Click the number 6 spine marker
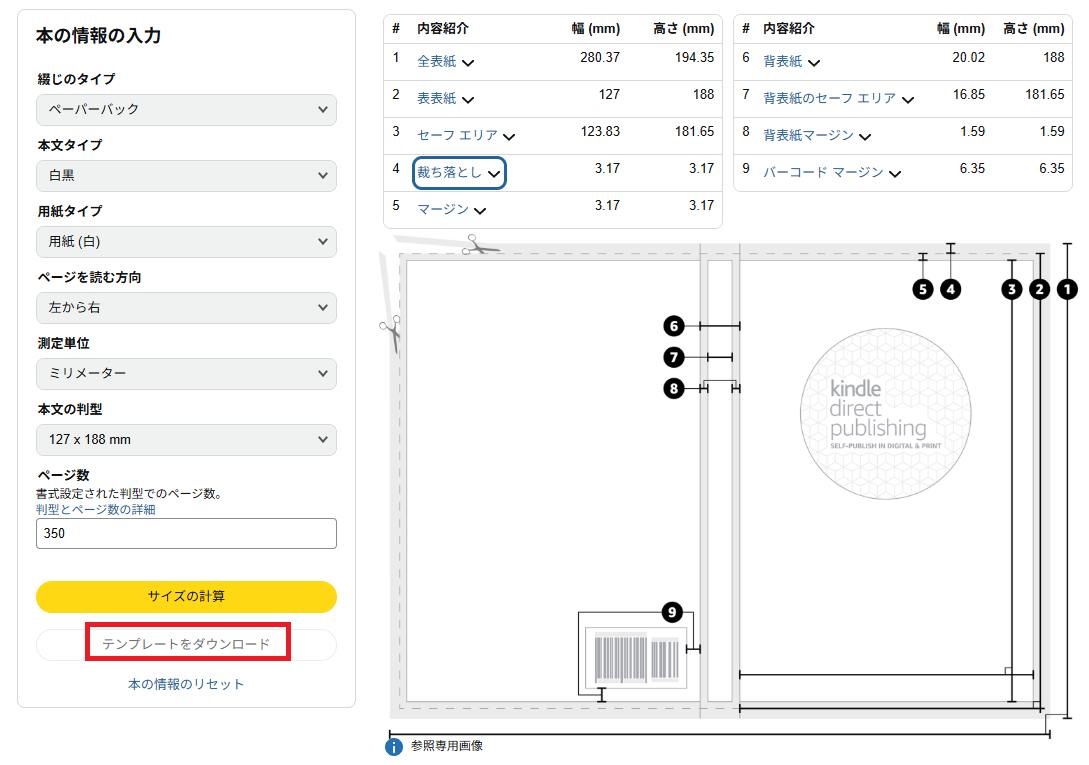This screenshot has width=1089, height=765. click(674, 326)
